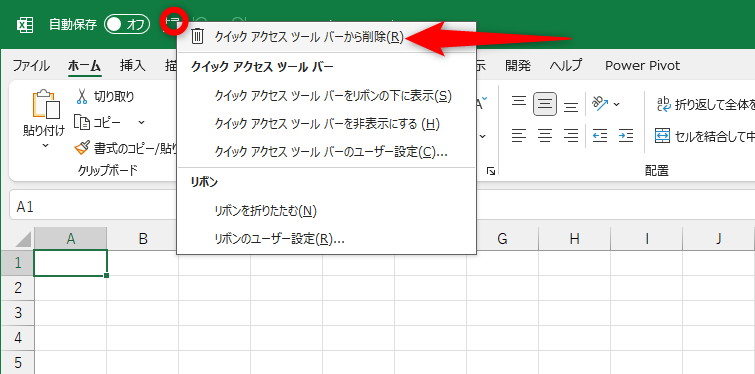This screenshot has height=374, width=755.
Task: Click the コピー button
Action: (x=98, y=122)
